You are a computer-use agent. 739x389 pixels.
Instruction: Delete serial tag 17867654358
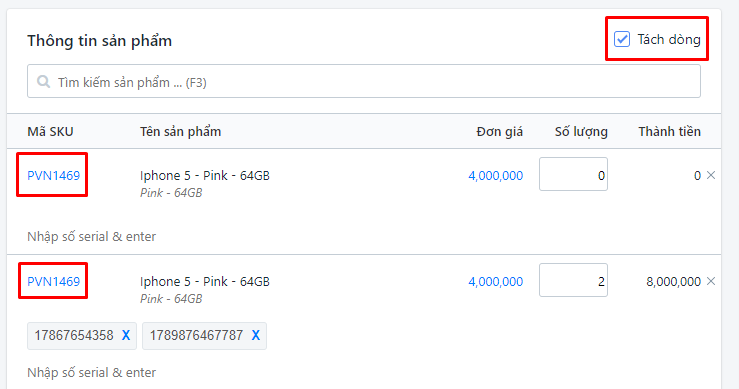126,335
